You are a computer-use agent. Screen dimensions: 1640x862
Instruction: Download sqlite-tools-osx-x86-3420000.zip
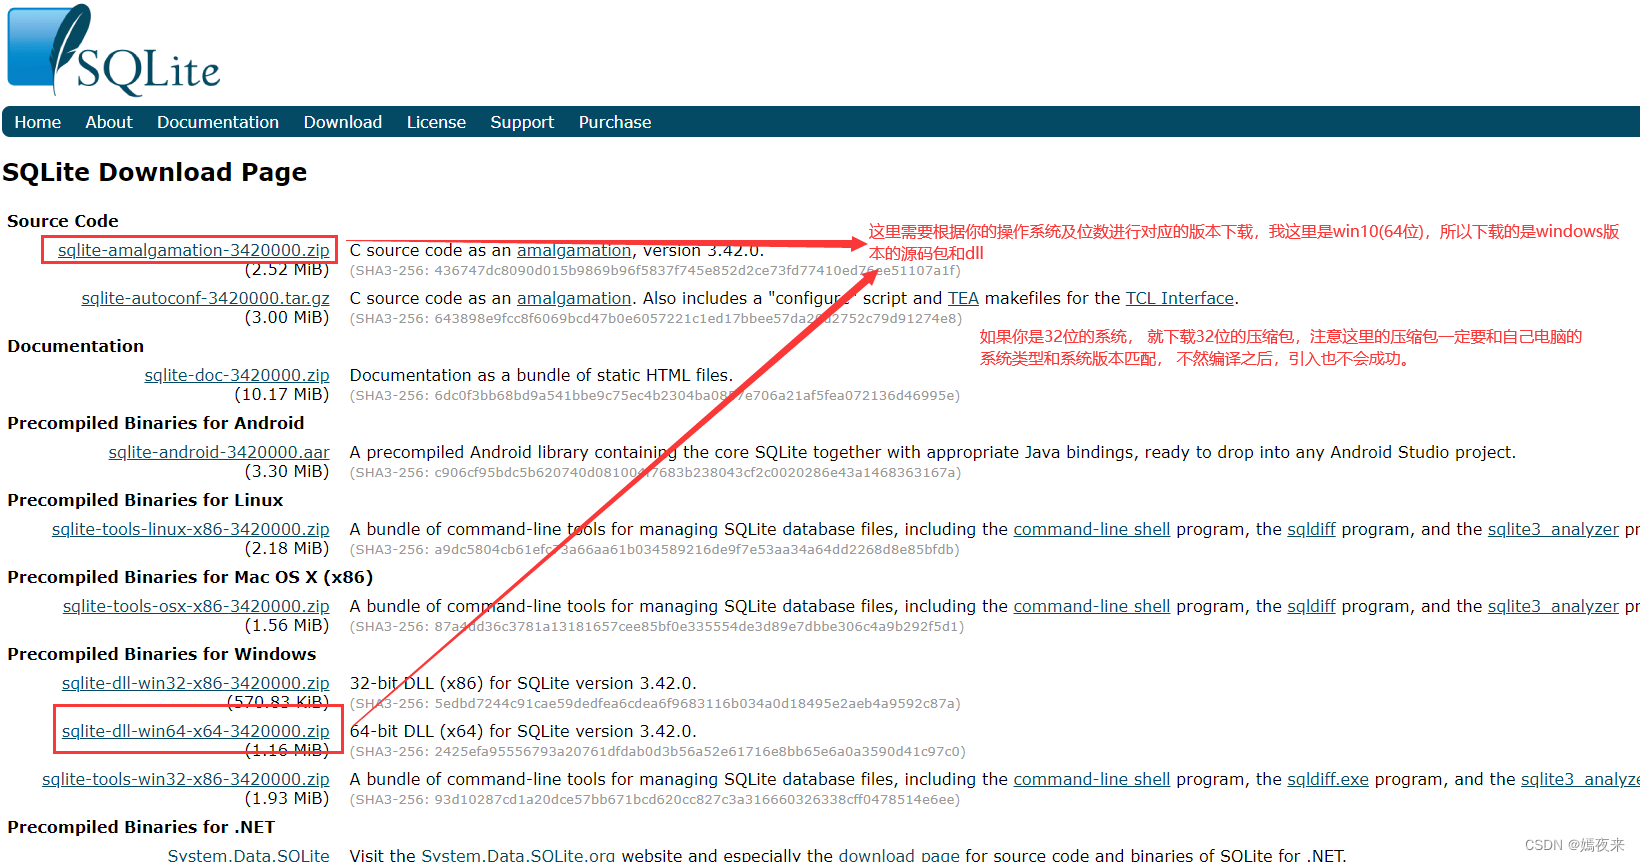coord(196,606)
